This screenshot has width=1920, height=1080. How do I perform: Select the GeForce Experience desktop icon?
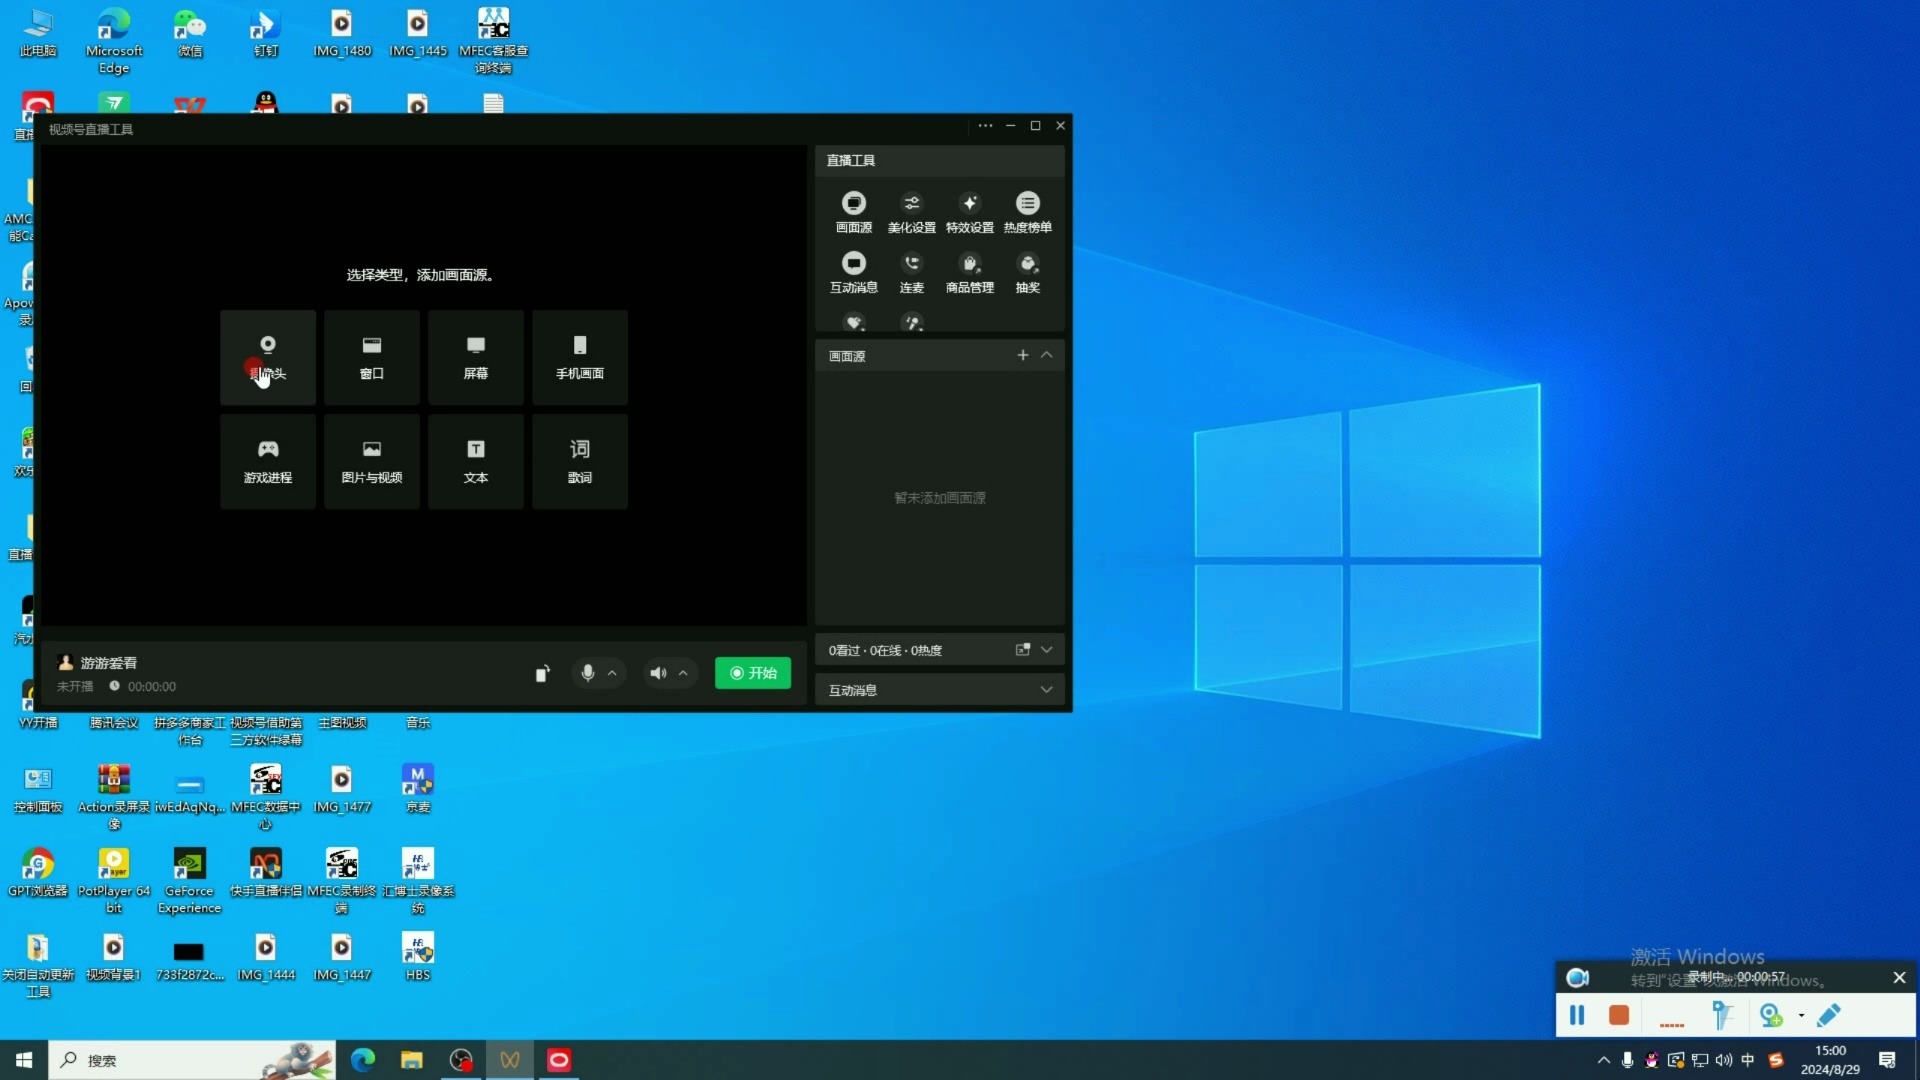(190, 881)
